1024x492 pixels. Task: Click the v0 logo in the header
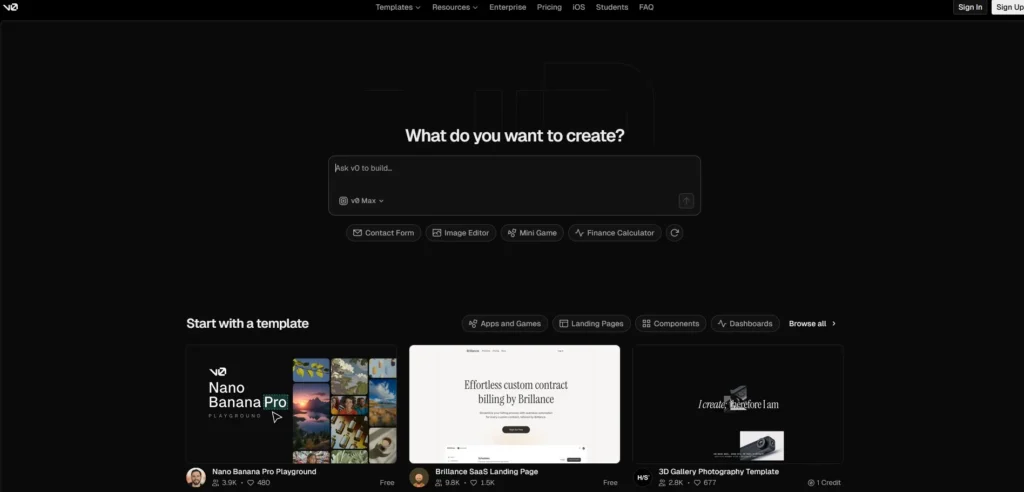[10, 7]
